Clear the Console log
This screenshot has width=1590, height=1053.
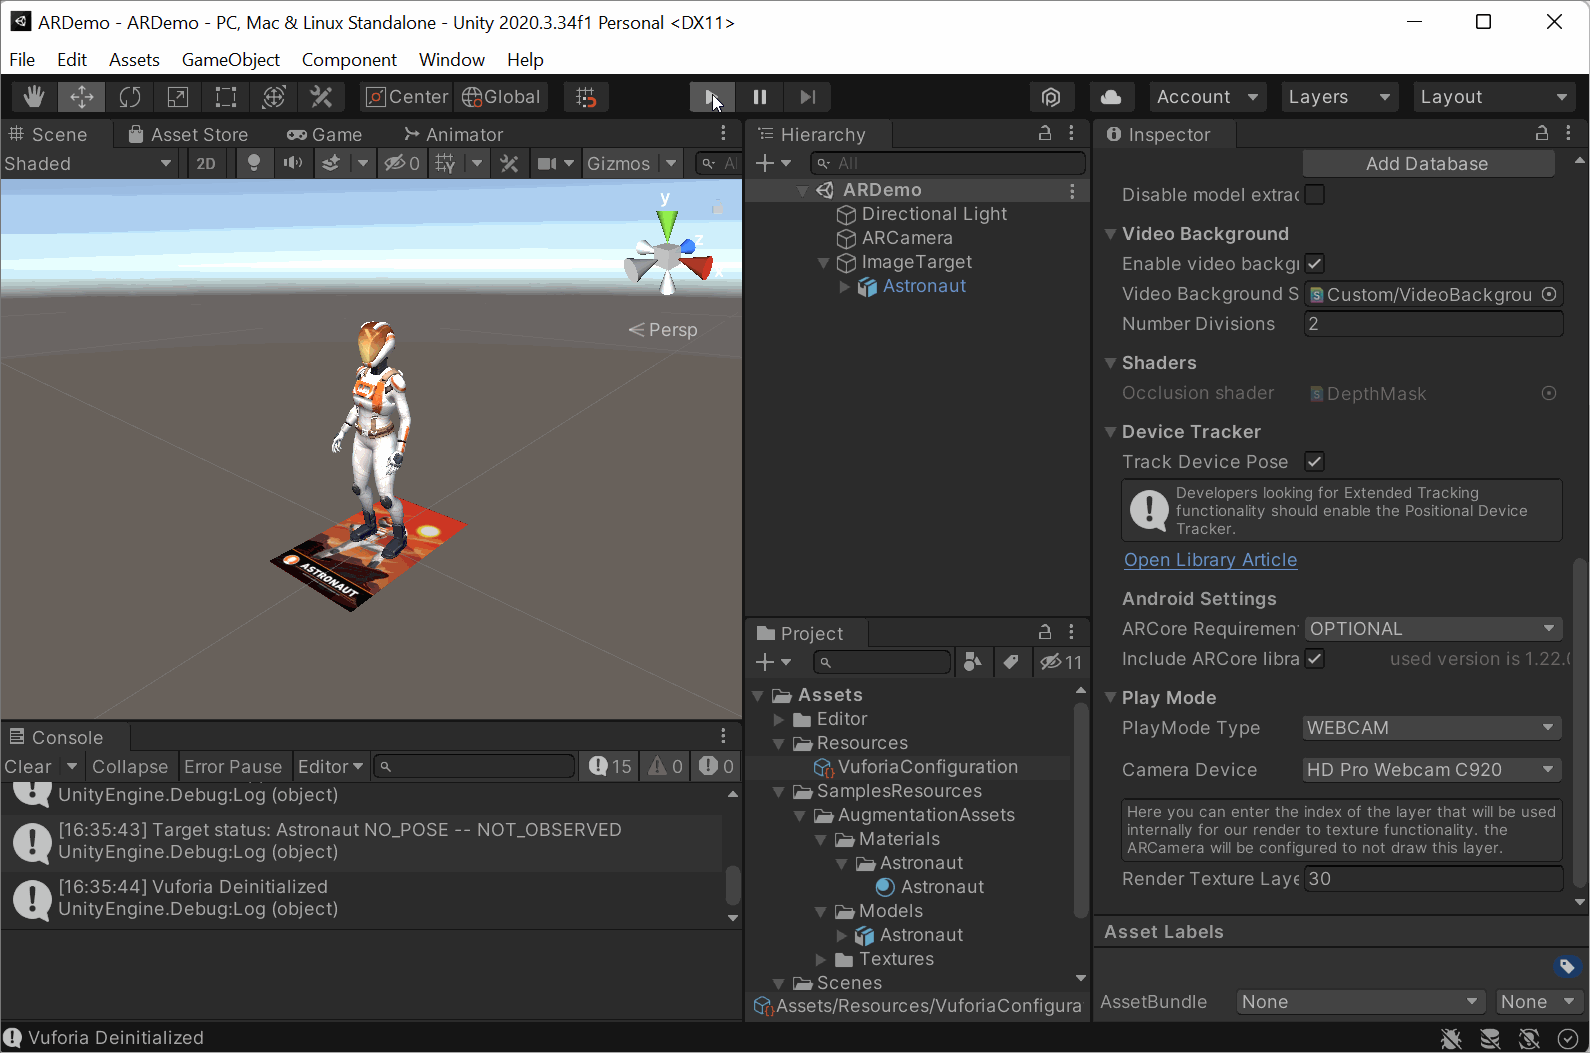pos(28,767)
